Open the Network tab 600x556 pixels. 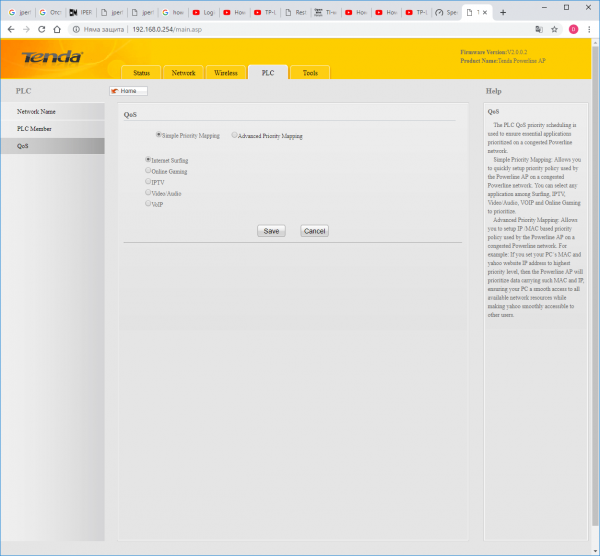[183, 73]
